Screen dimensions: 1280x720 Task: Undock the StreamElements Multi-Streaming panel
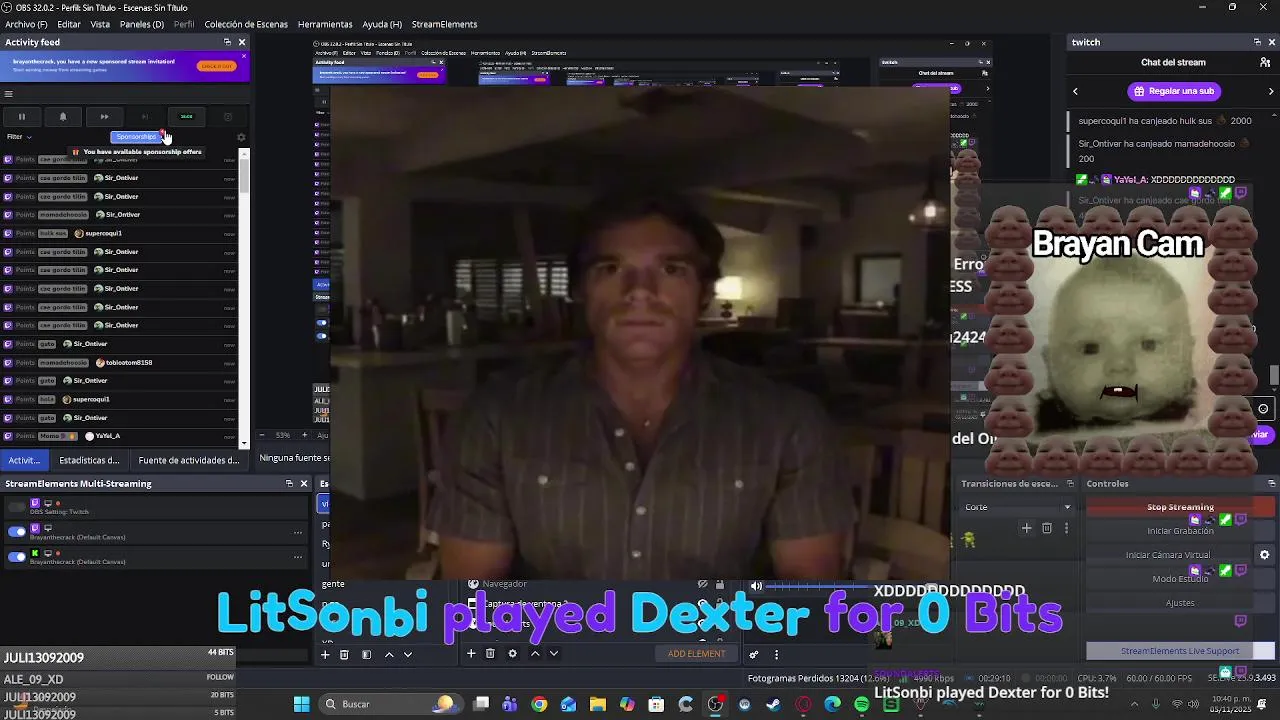[x=289, y=483]
